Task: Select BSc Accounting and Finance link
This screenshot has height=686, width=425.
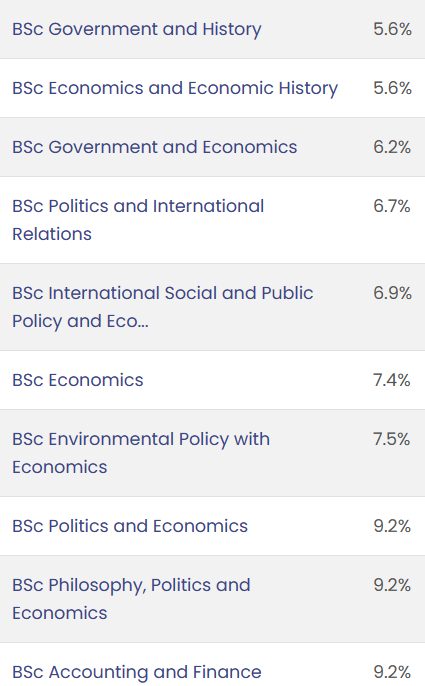Action: (137, 672)
